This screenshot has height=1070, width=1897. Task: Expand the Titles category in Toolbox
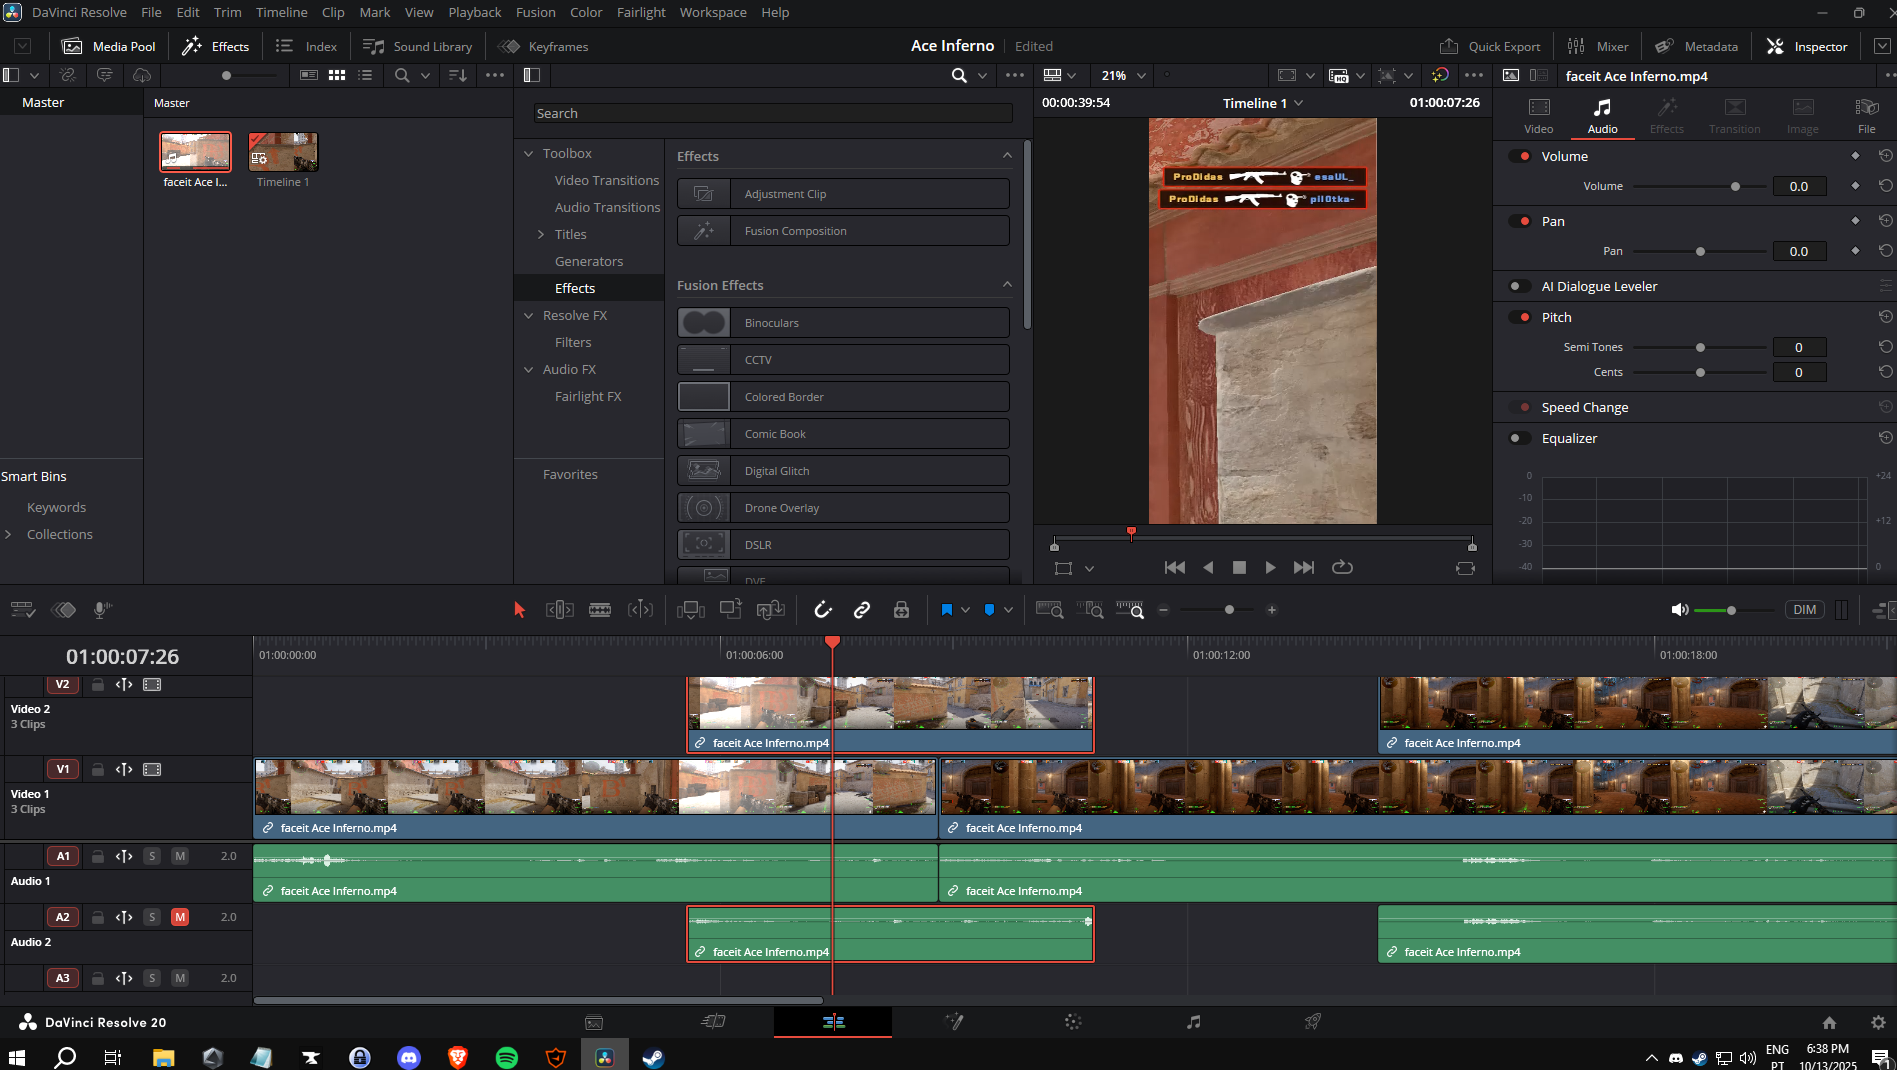click(541, 234)
